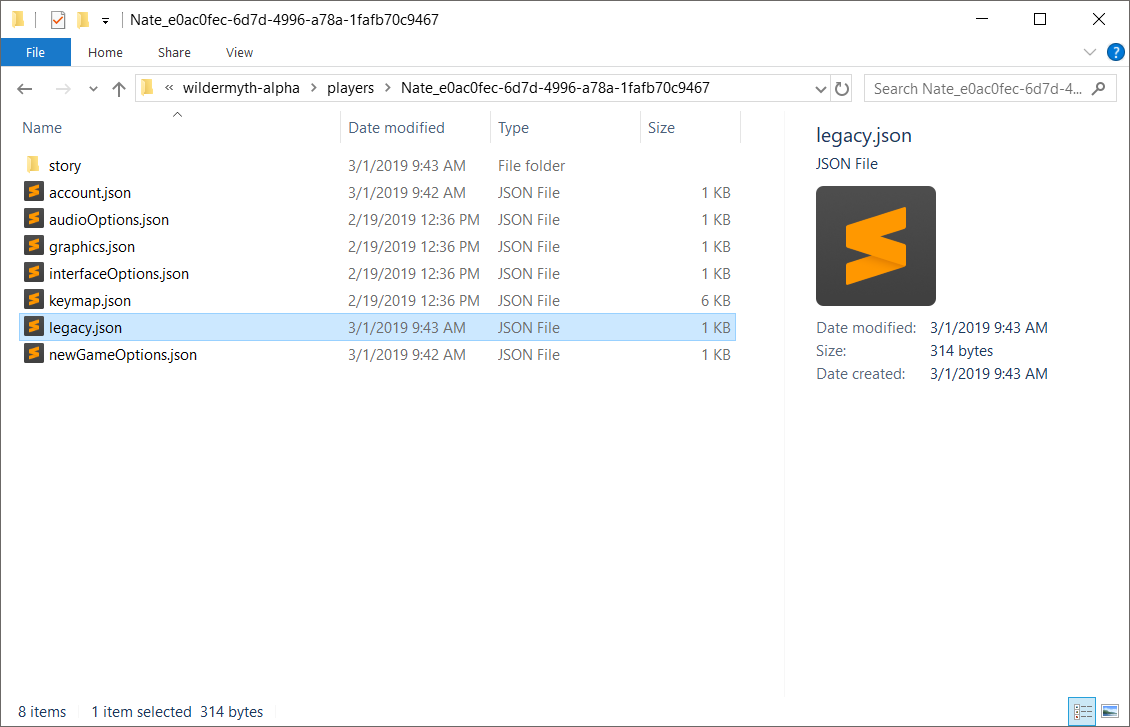Screen dimensions: 1130x727
Task: Expand the address bar history dropdown
Action: [820, 89]
